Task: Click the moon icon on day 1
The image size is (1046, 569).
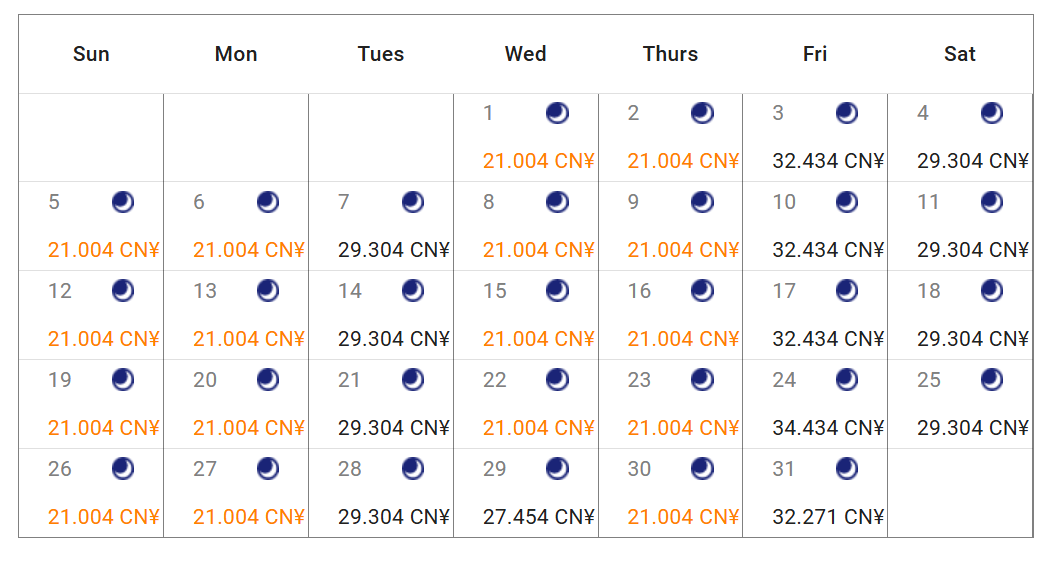Action: [x=557, y=113]
